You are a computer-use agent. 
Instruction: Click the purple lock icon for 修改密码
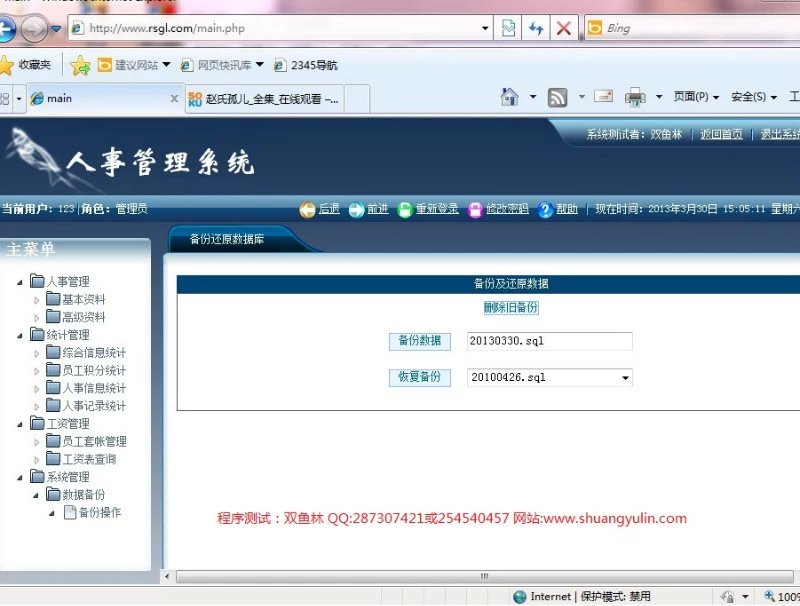pyautogui.click(x=475, y=210)
